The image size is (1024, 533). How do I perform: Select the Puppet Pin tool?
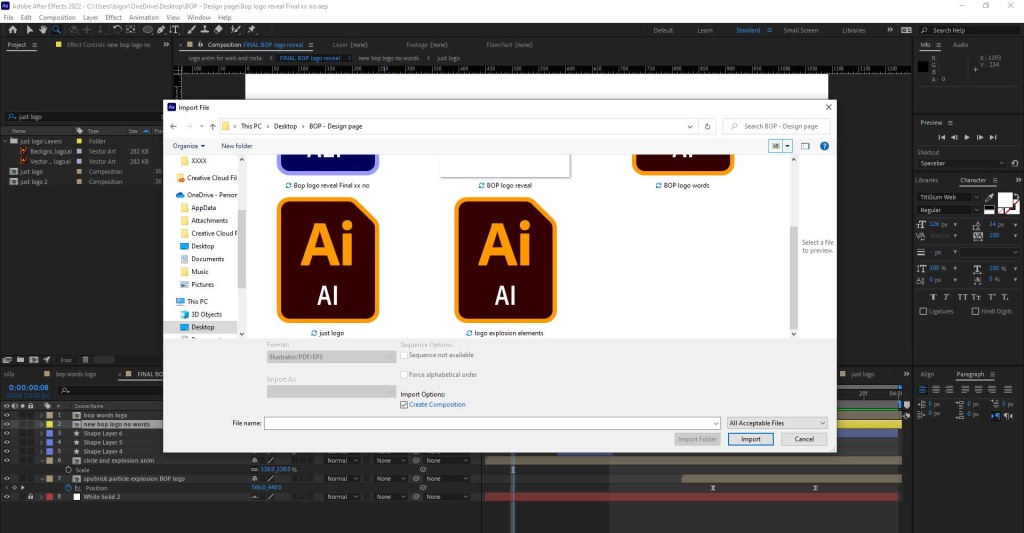coord(251,29)
